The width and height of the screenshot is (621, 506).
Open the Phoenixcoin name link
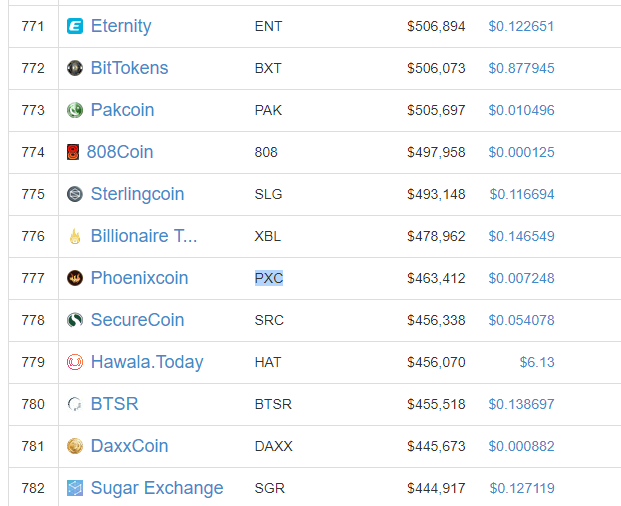[x=139, y=278]
